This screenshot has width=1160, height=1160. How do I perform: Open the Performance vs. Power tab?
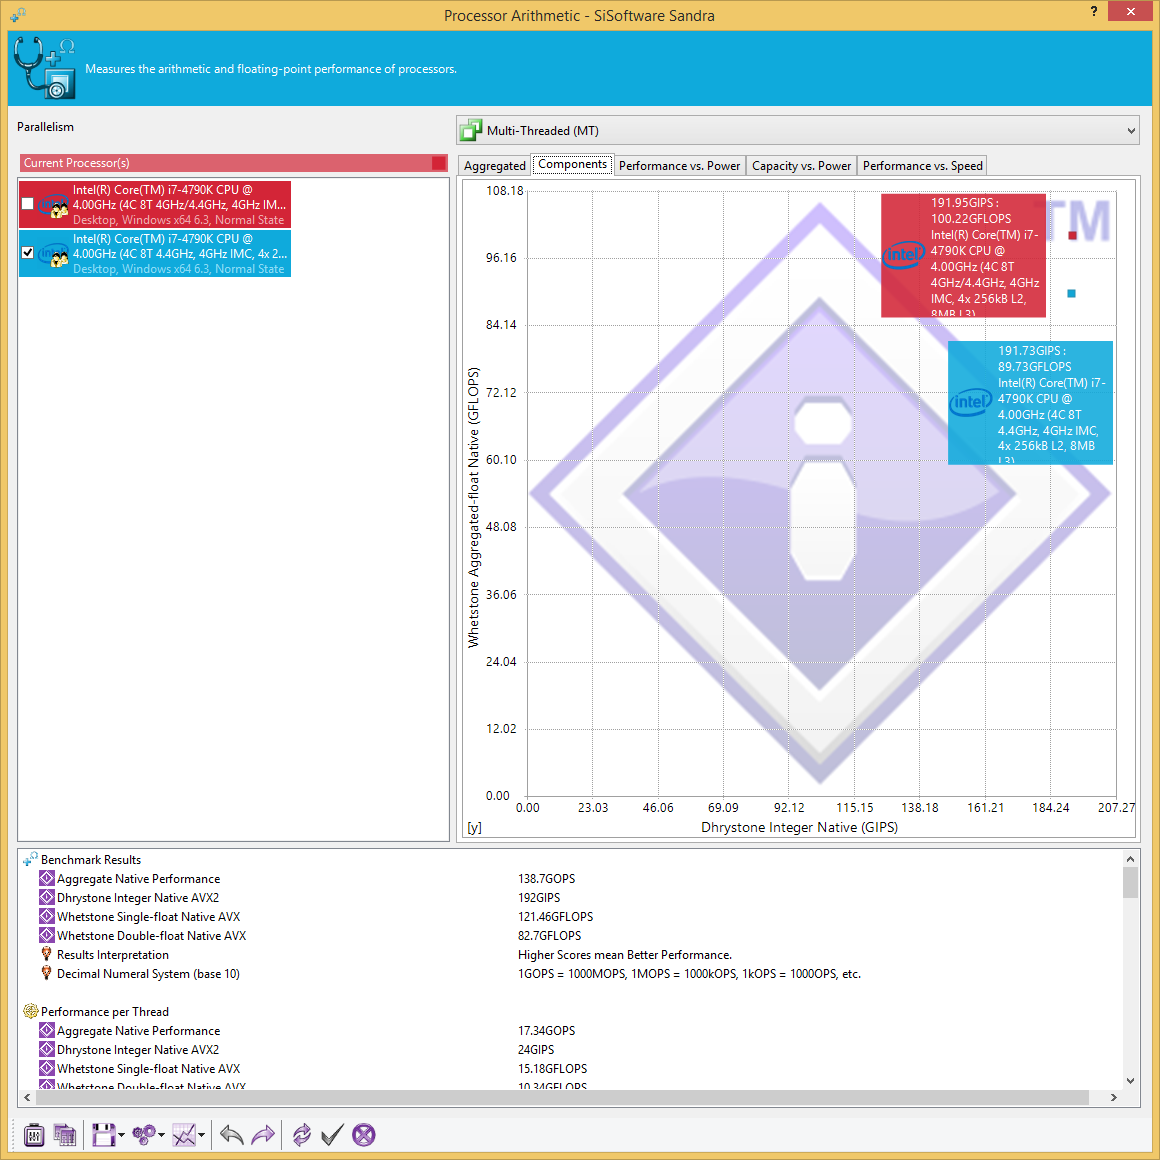(x=679, y=166)
